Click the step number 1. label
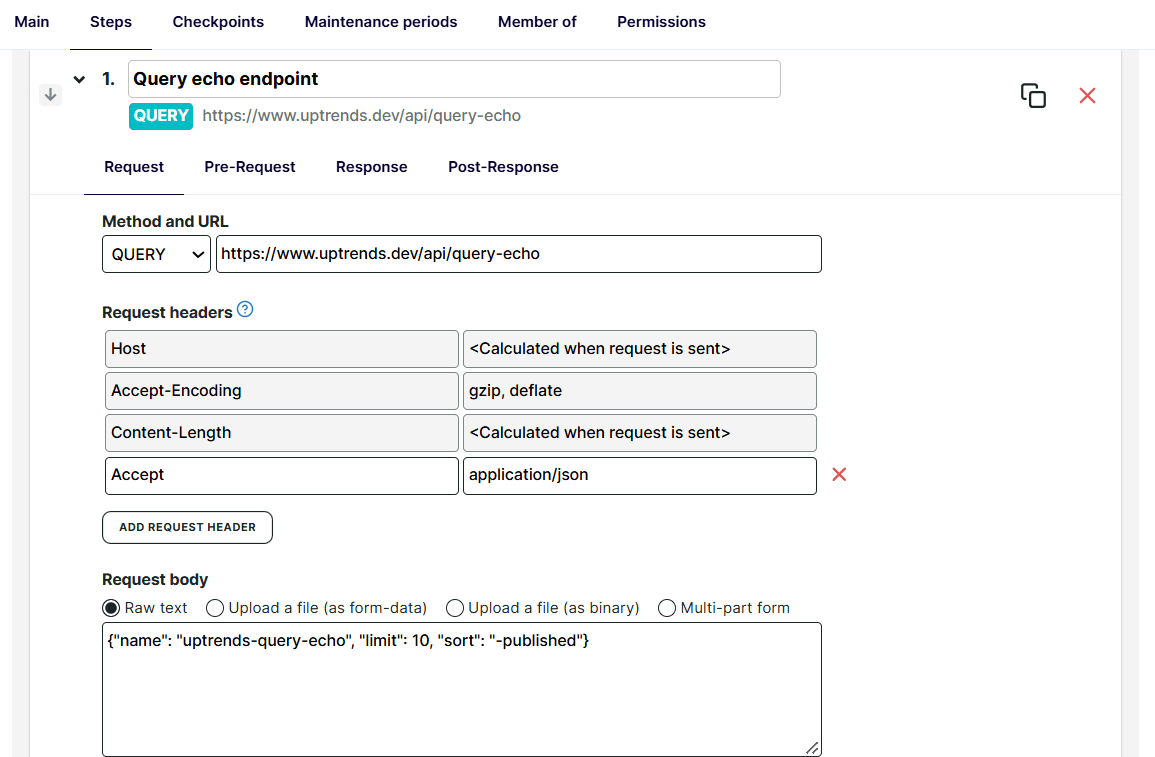1155x757 pixels. (108, 79)
